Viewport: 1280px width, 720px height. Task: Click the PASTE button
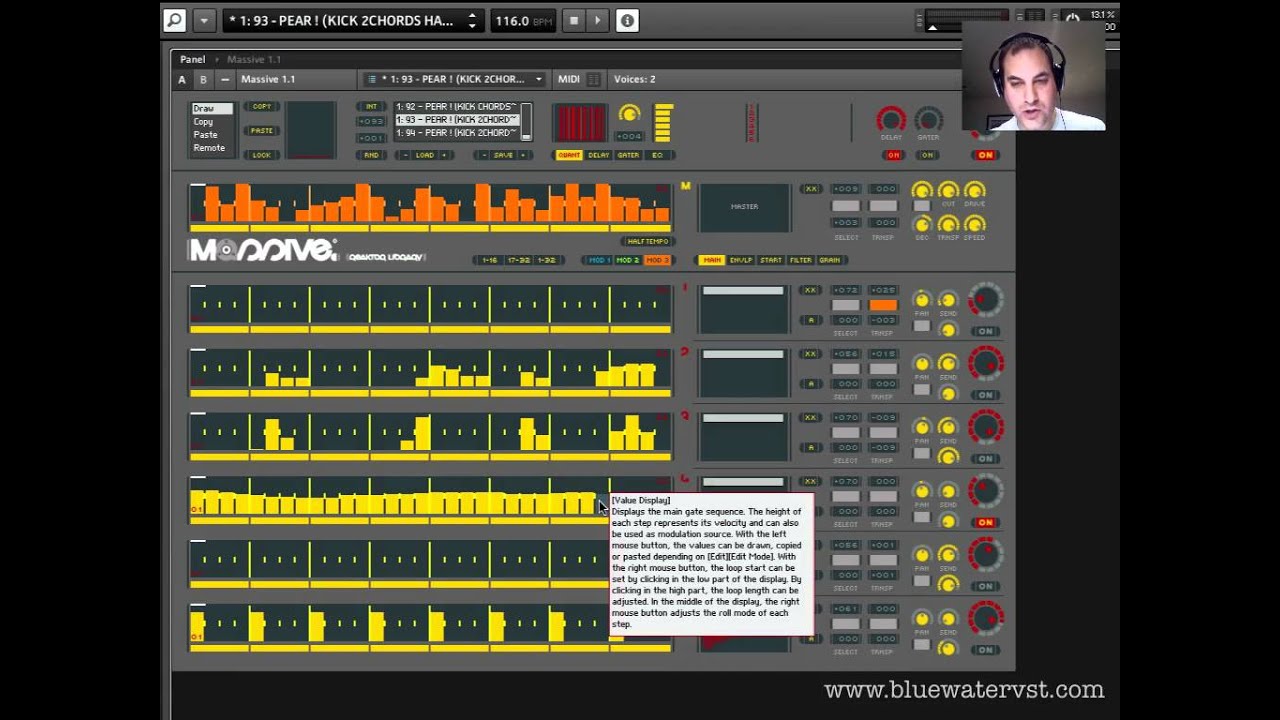point(262,130)
